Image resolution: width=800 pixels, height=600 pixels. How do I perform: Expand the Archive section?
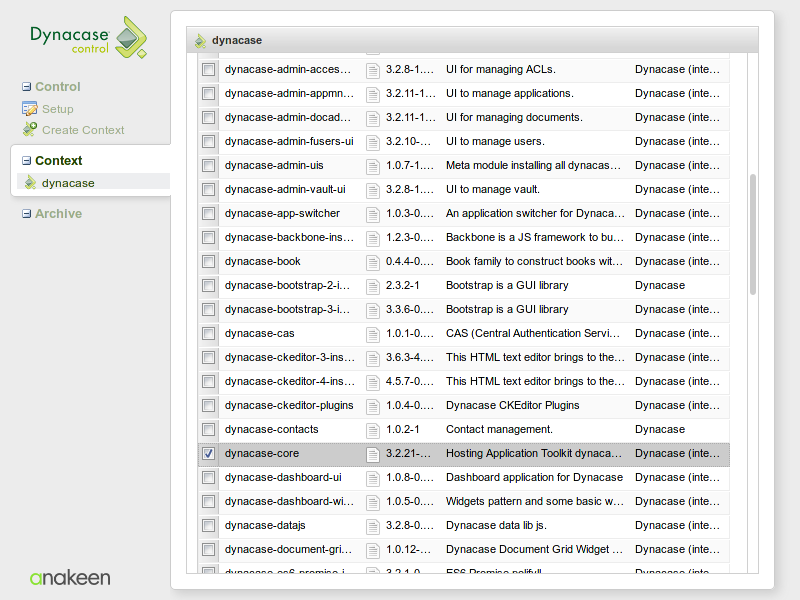(x=27, y=214)
